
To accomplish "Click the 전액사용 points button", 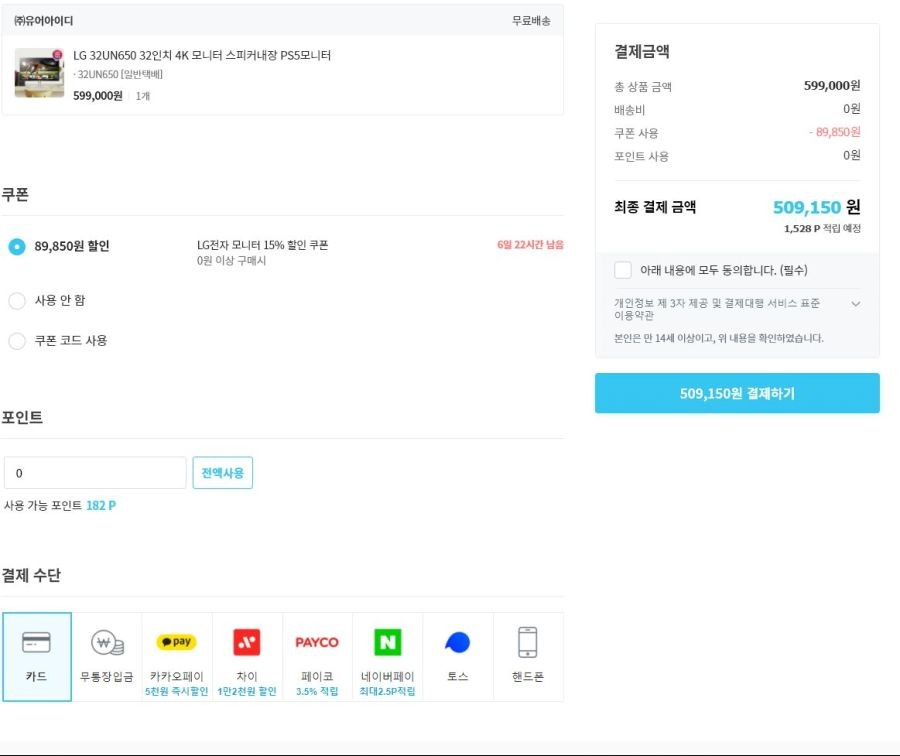I will tap(223, 473).
